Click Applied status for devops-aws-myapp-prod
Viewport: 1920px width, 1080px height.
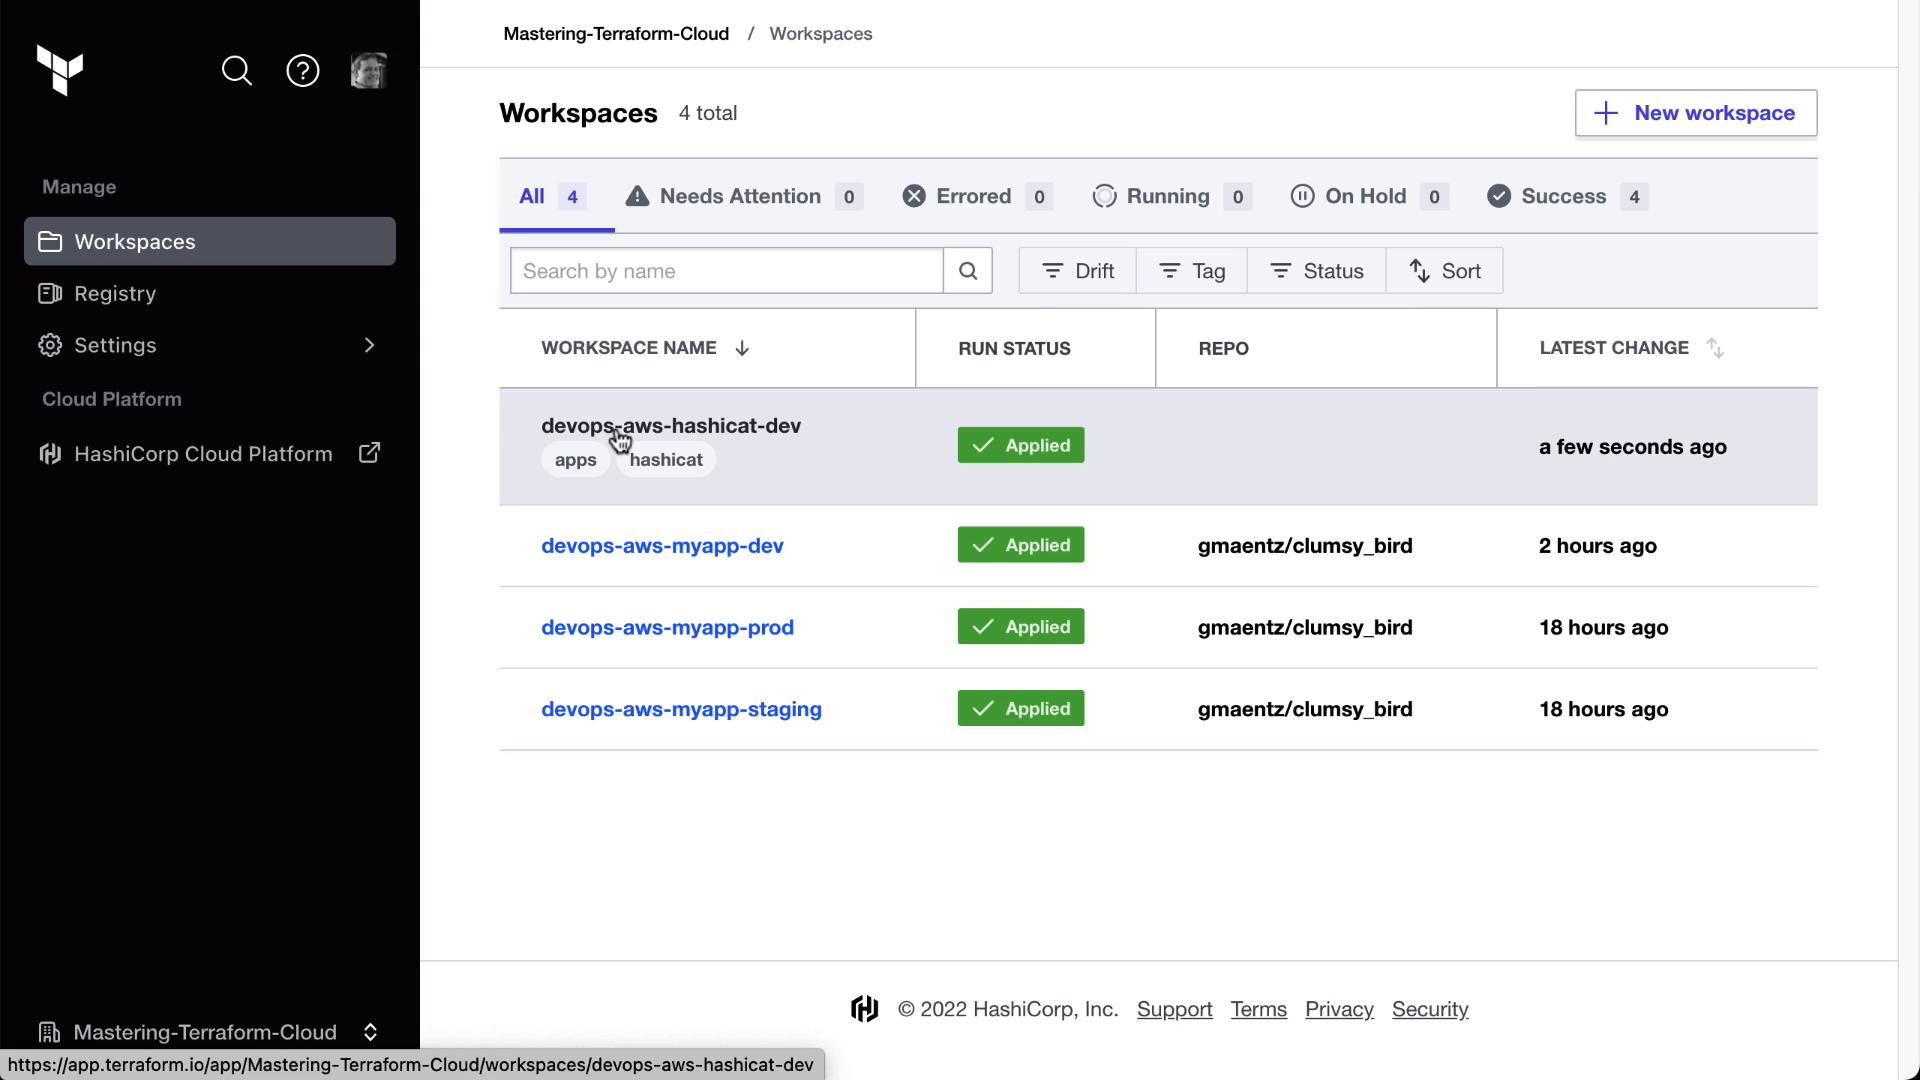pyautogui.click(x=1021, y=627)
